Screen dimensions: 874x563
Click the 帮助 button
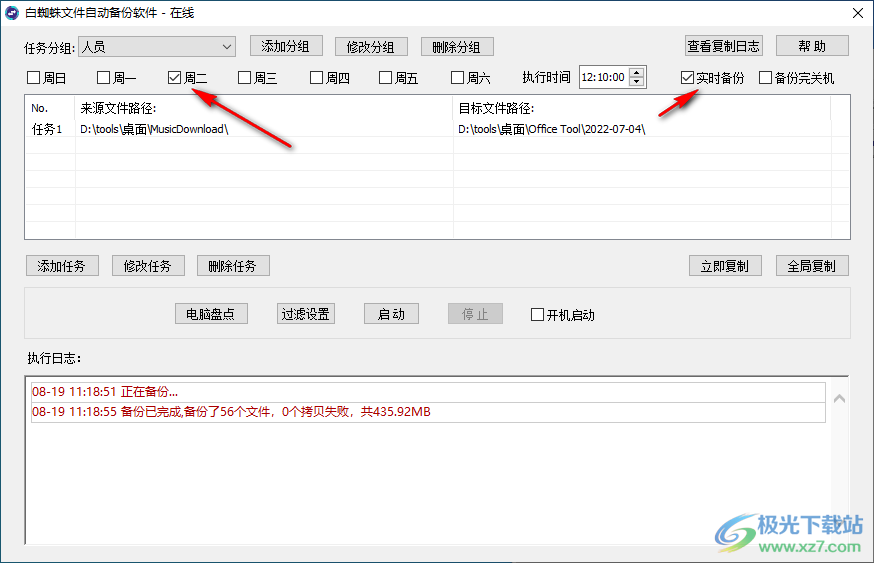point(812,46)
